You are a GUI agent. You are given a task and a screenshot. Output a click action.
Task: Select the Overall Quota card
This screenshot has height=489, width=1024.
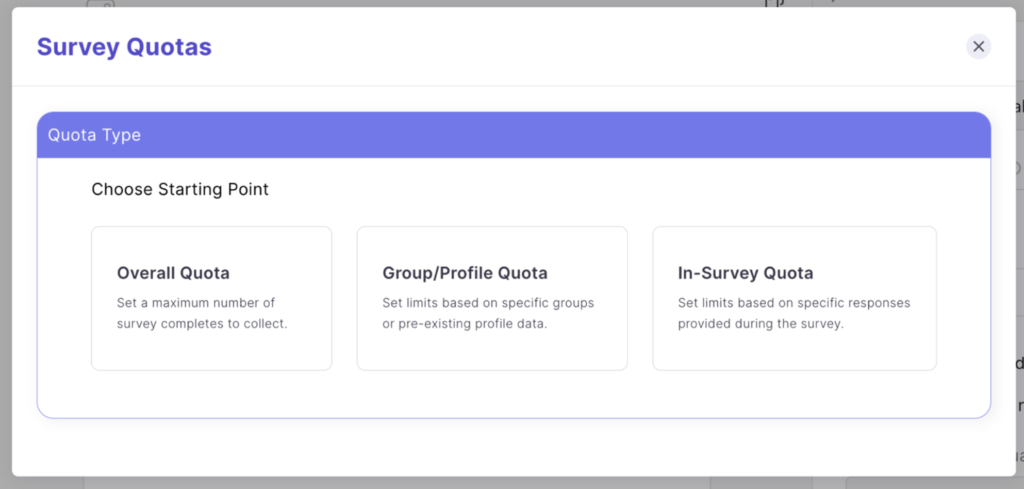[211, 341]
